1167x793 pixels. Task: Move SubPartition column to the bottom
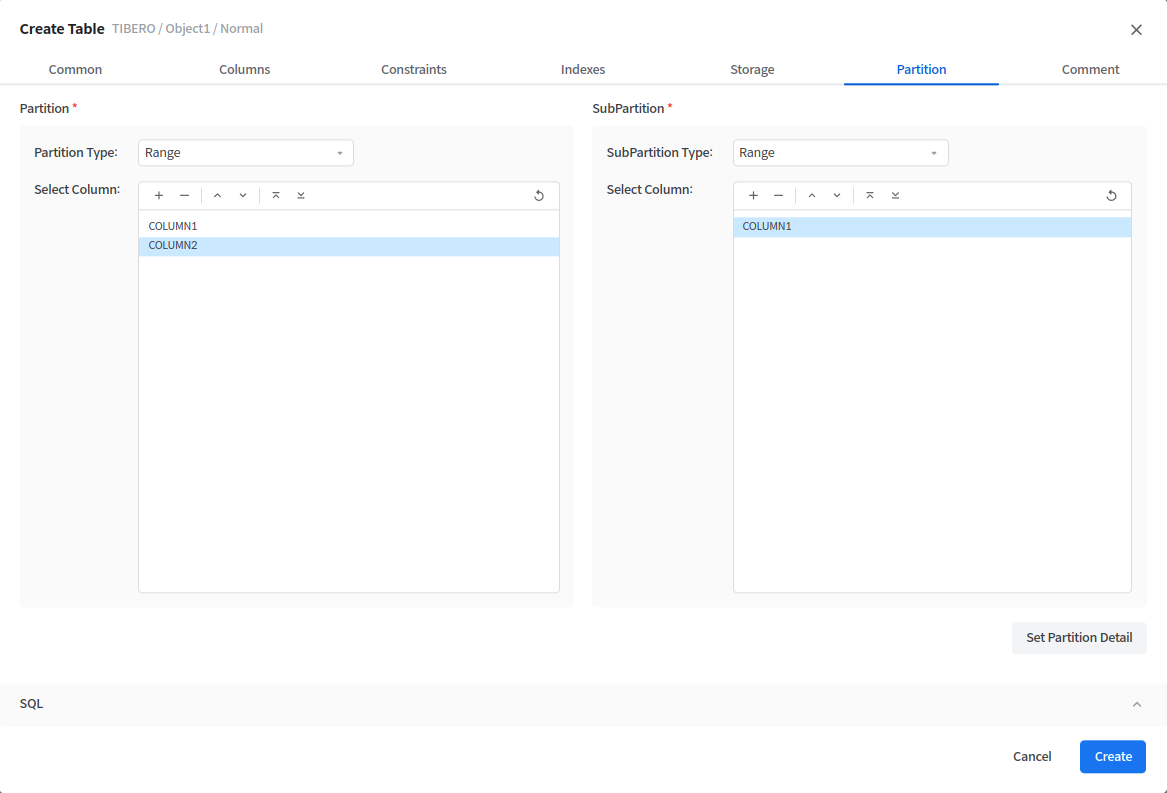895,196
